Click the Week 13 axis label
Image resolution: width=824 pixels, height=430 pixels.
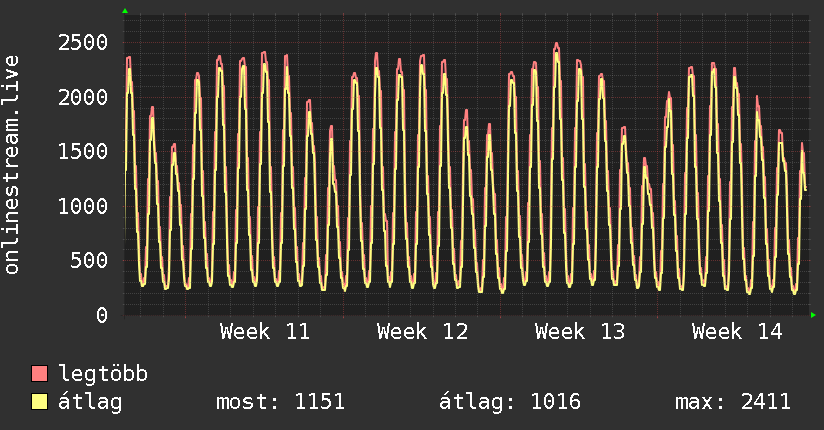click(579, 332)
